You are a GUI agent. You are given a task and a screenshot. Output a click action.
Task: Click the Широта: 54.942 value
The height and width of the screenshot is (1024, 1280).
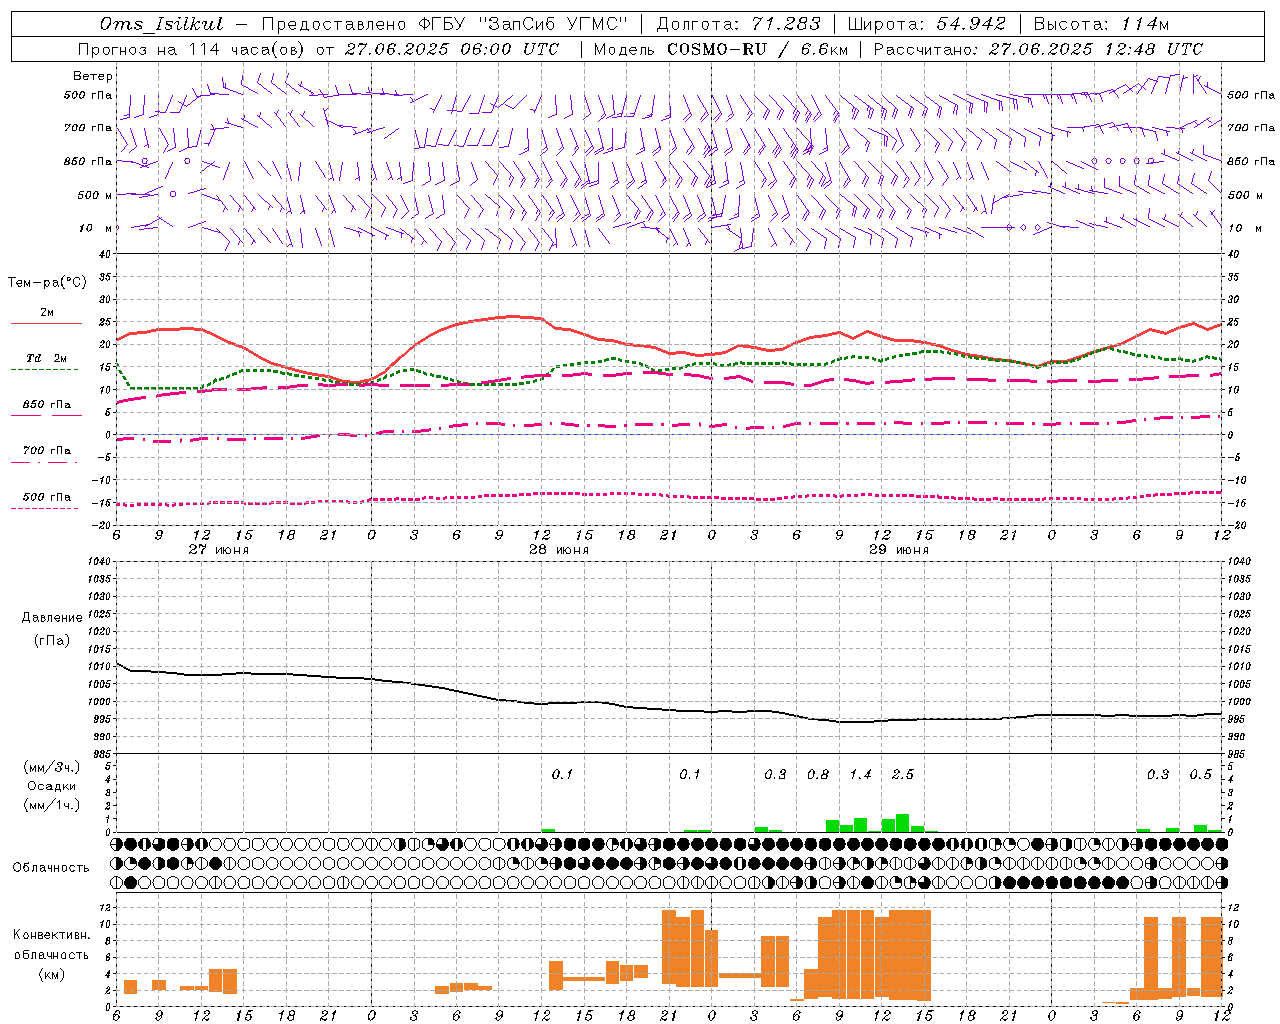927,24
